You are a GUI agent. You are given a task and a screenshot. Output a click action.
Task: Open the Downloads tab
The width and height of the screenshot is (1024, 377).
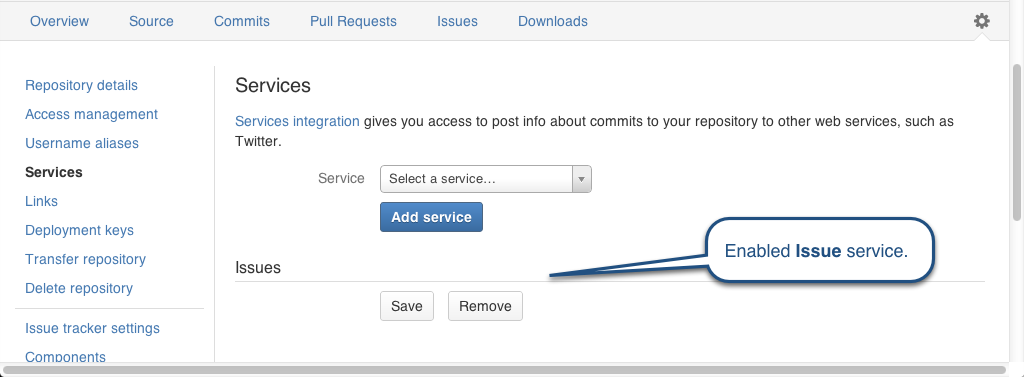point(552,21)
